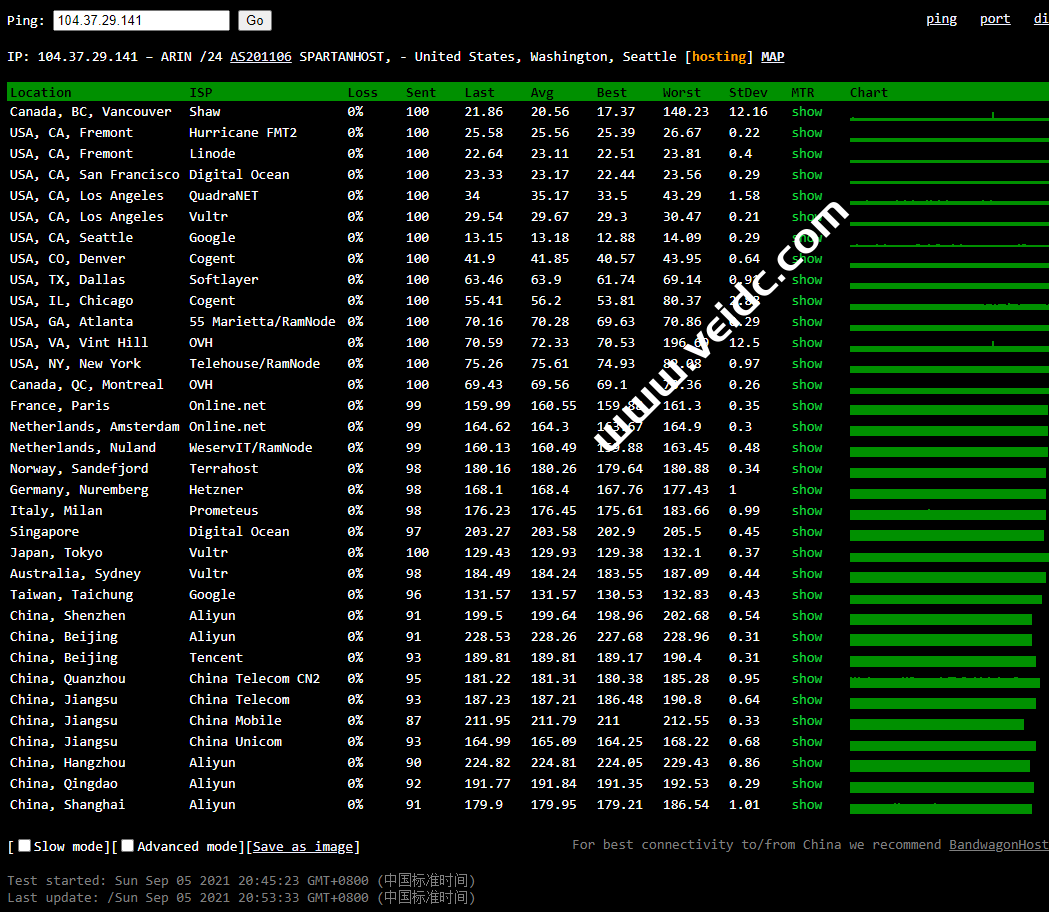Open the port link in top navigation
This screenshot has height=912, width=1049.
[x=994, y=19]
